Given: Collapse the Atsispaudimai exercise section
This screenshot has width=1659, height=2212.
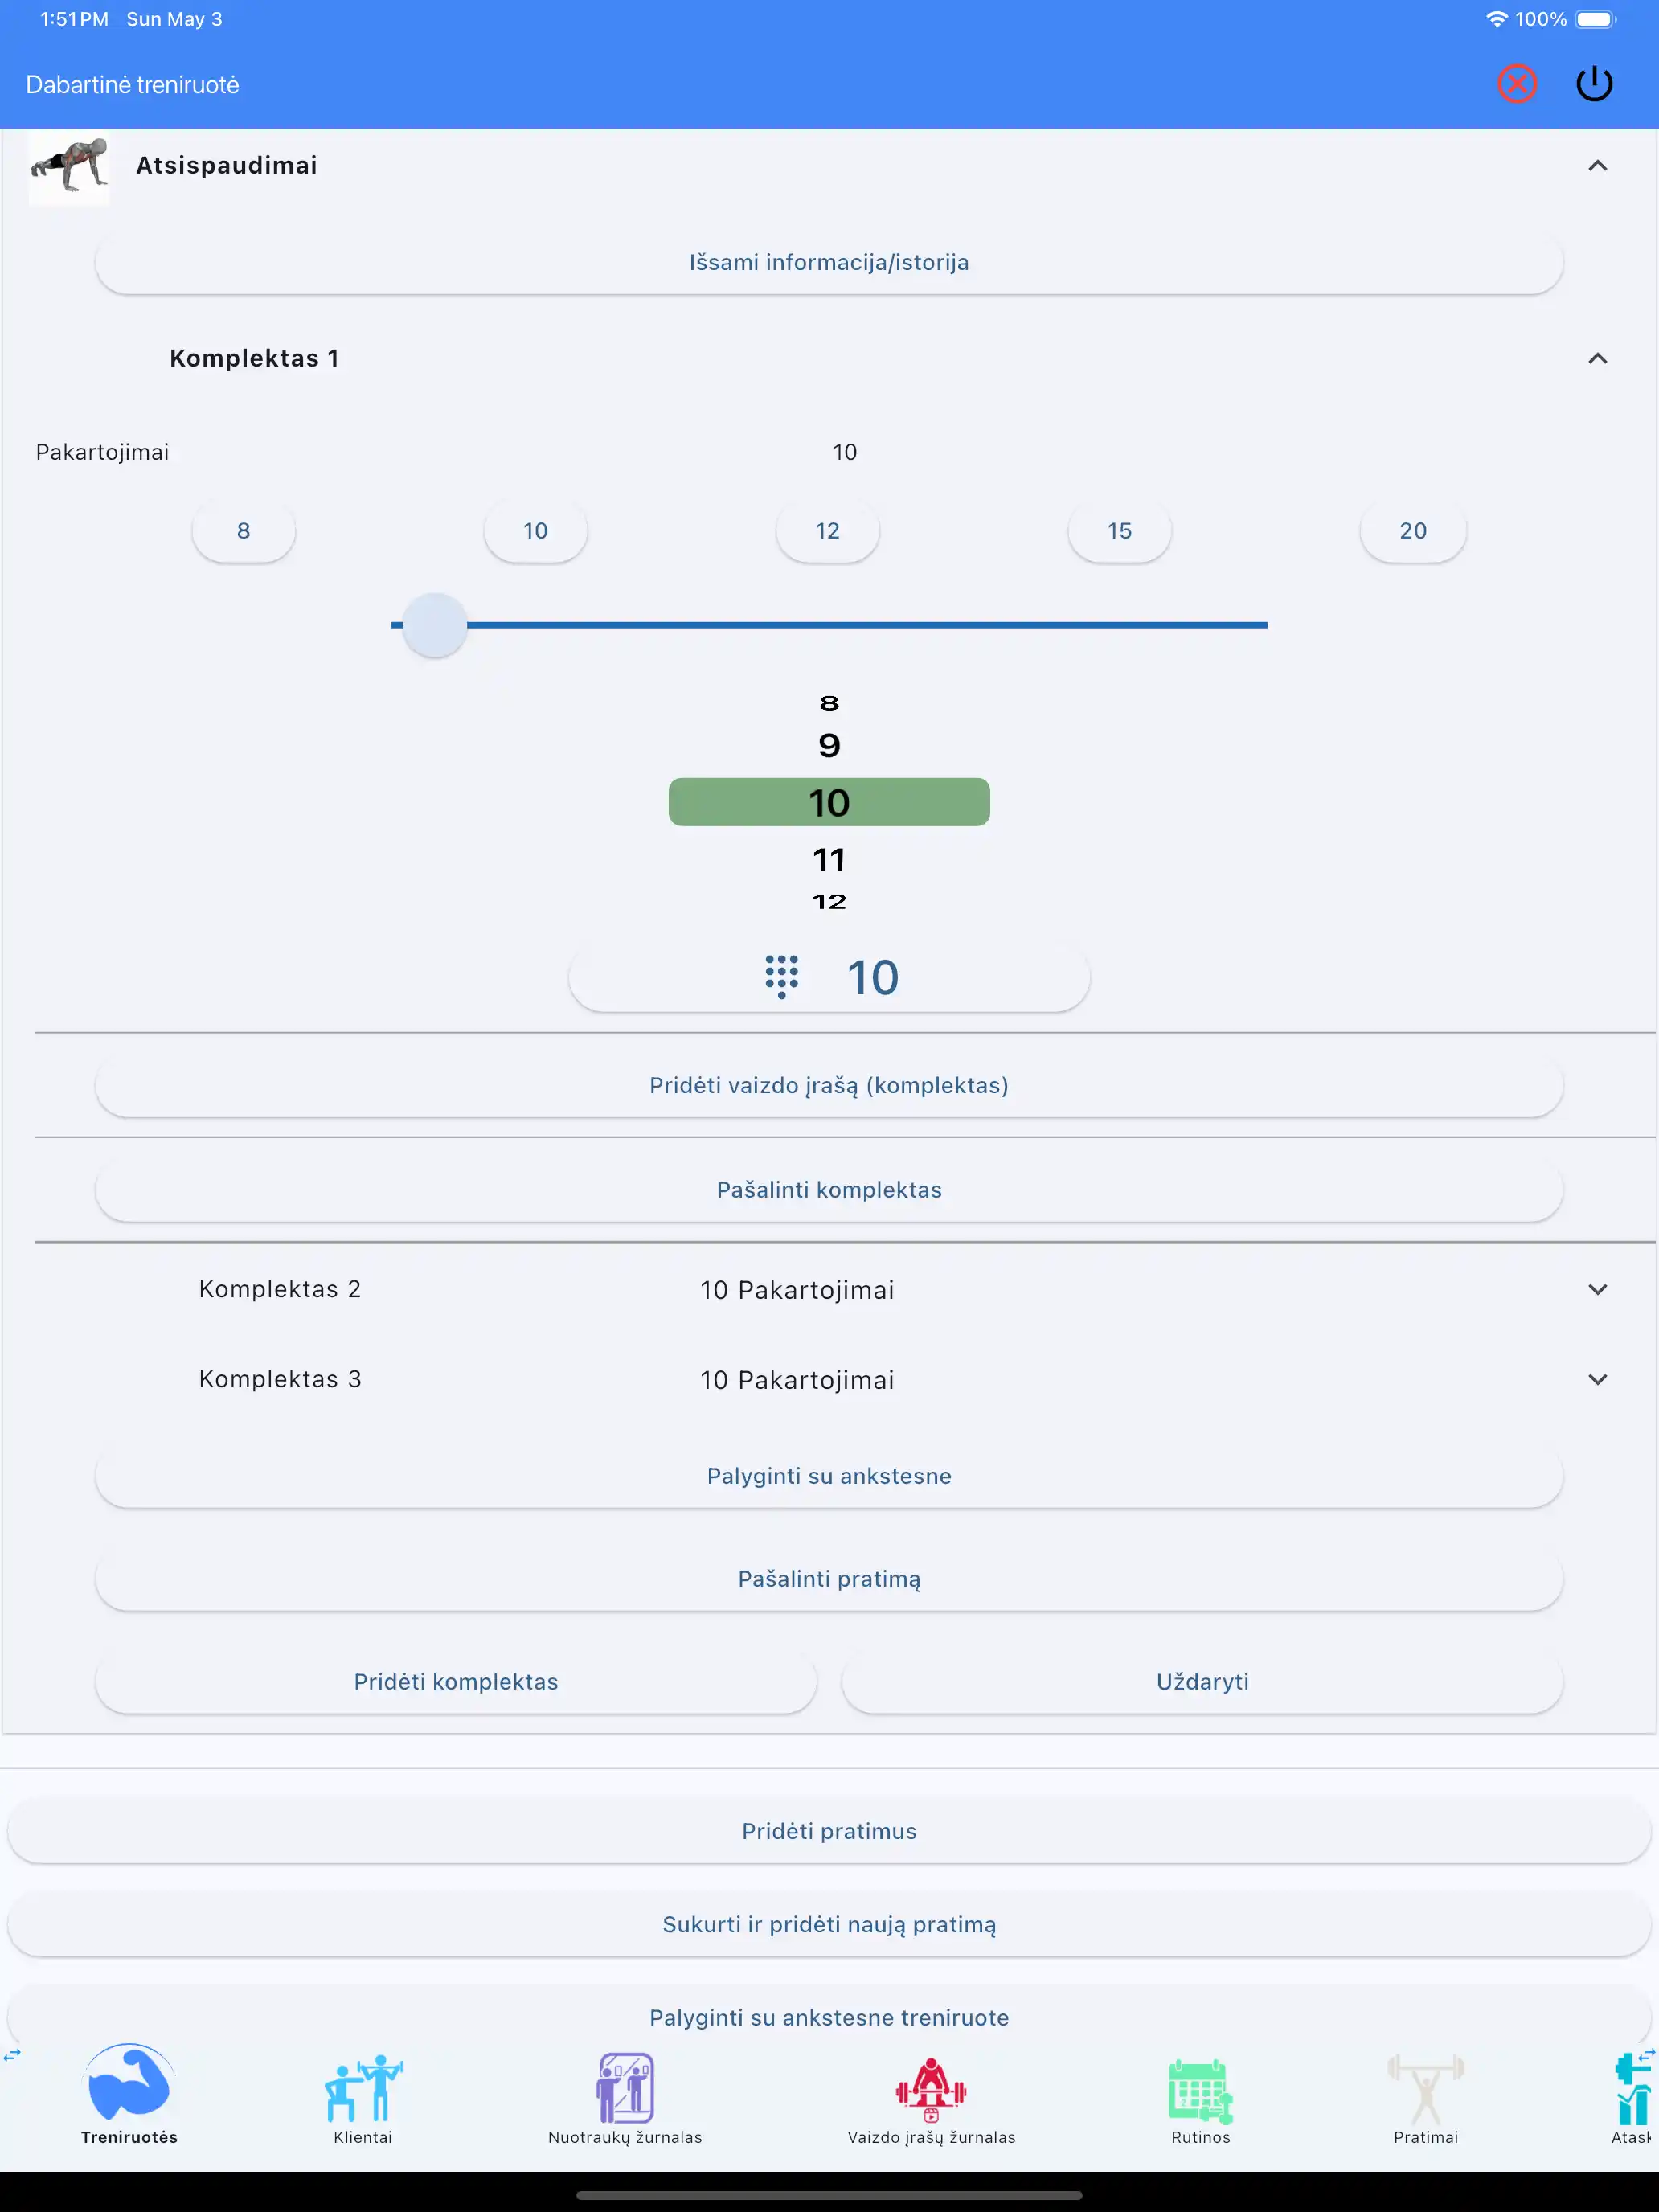Looking at the screenshot, I should [1597, 166].
